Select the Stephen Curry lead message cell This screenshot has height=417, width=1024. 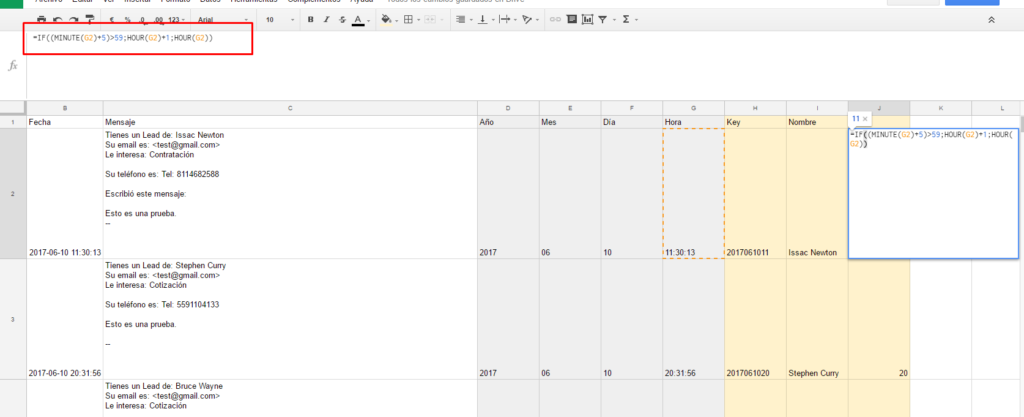pyautogui.click(x=290, y=319)
